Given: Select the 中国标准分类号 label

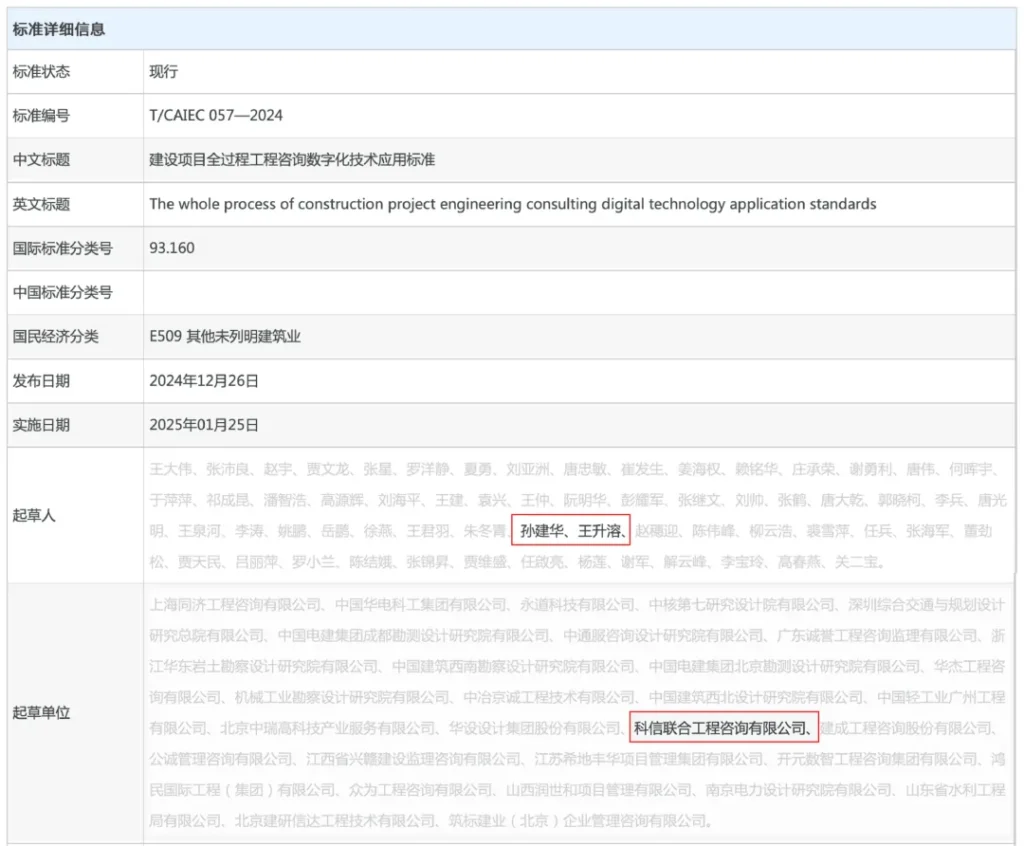Looking at the screenshot, I should (x=63, y=293).
